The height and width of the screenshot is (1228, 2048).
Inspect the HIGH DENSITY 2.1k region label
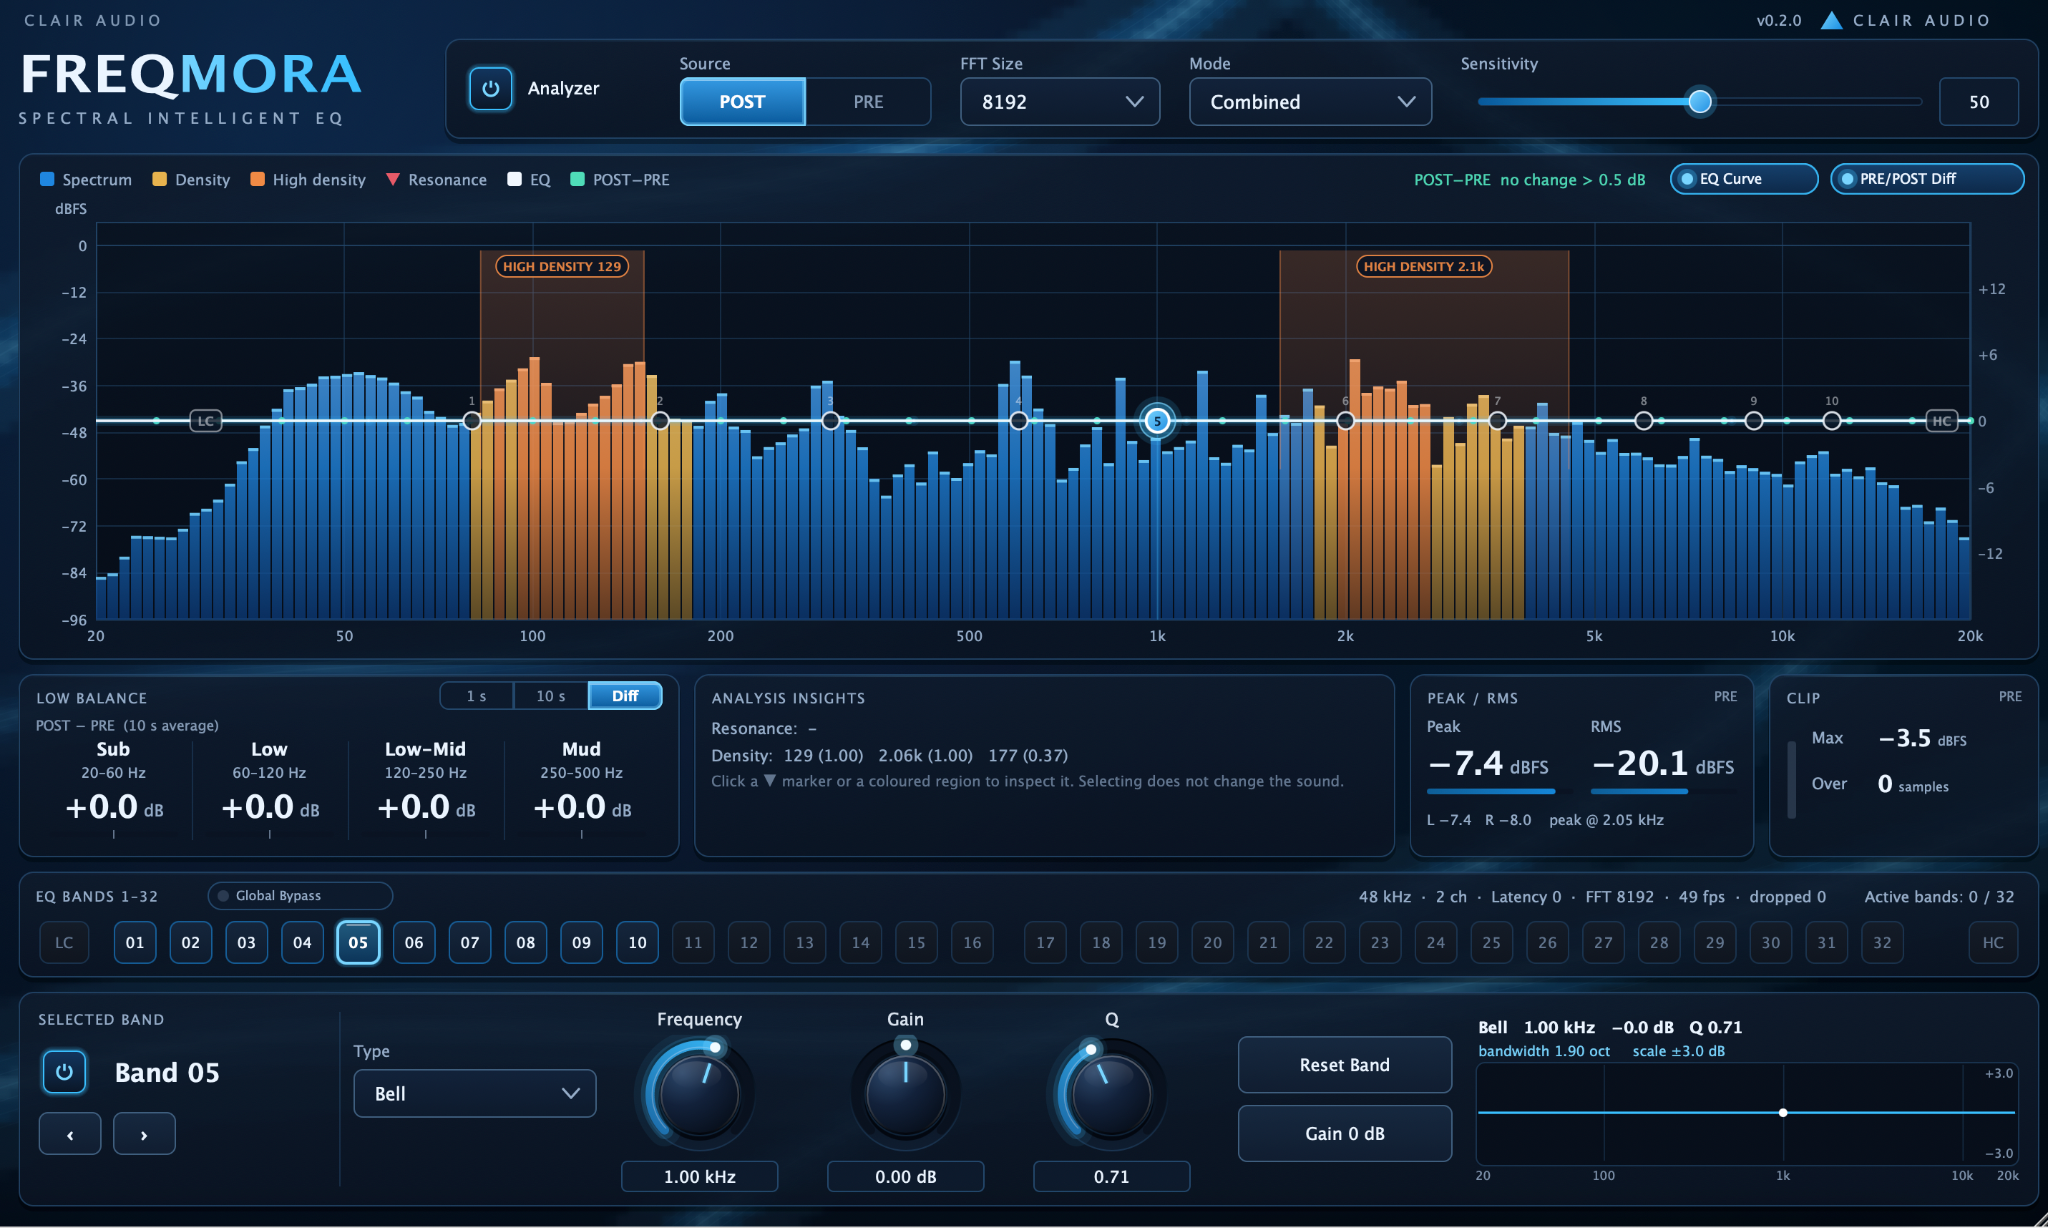pos(1424,266)
